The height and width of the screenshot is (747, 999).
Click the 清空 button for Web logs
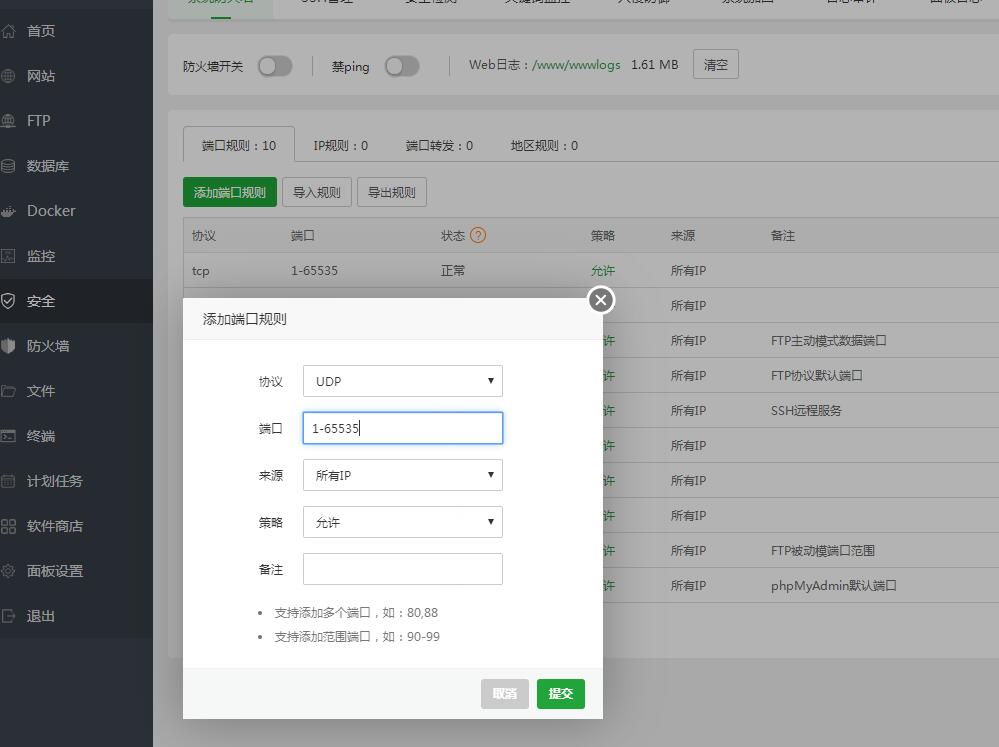tap(715, 64)
